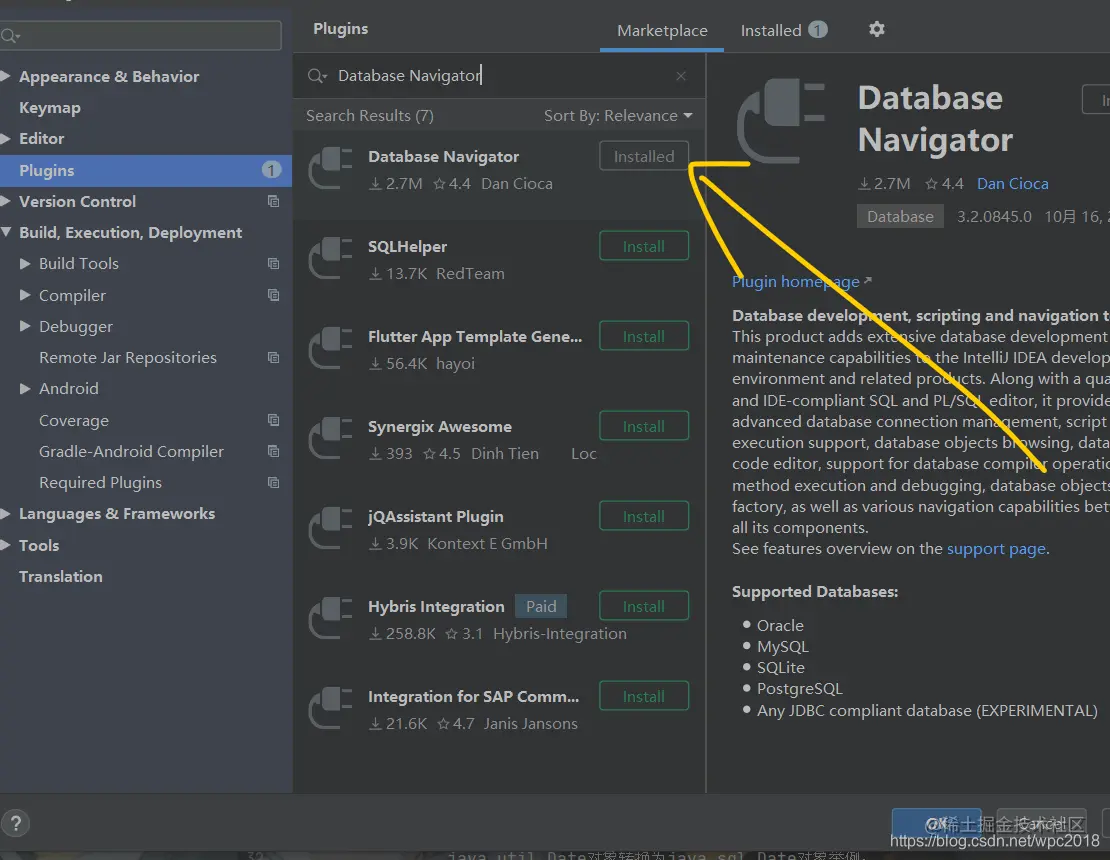Click the project-level icon beside Build Tools
The height and width of the screenshot is (860, 1110).
tap(273, 263)
